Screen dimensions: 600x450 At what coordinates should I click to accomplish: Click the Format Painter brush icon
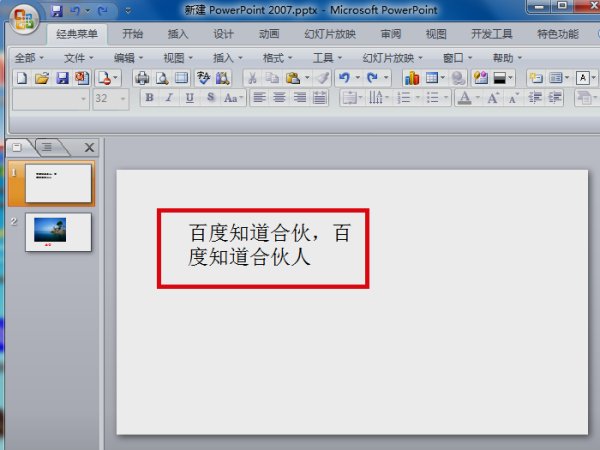(x=322, y=78)
